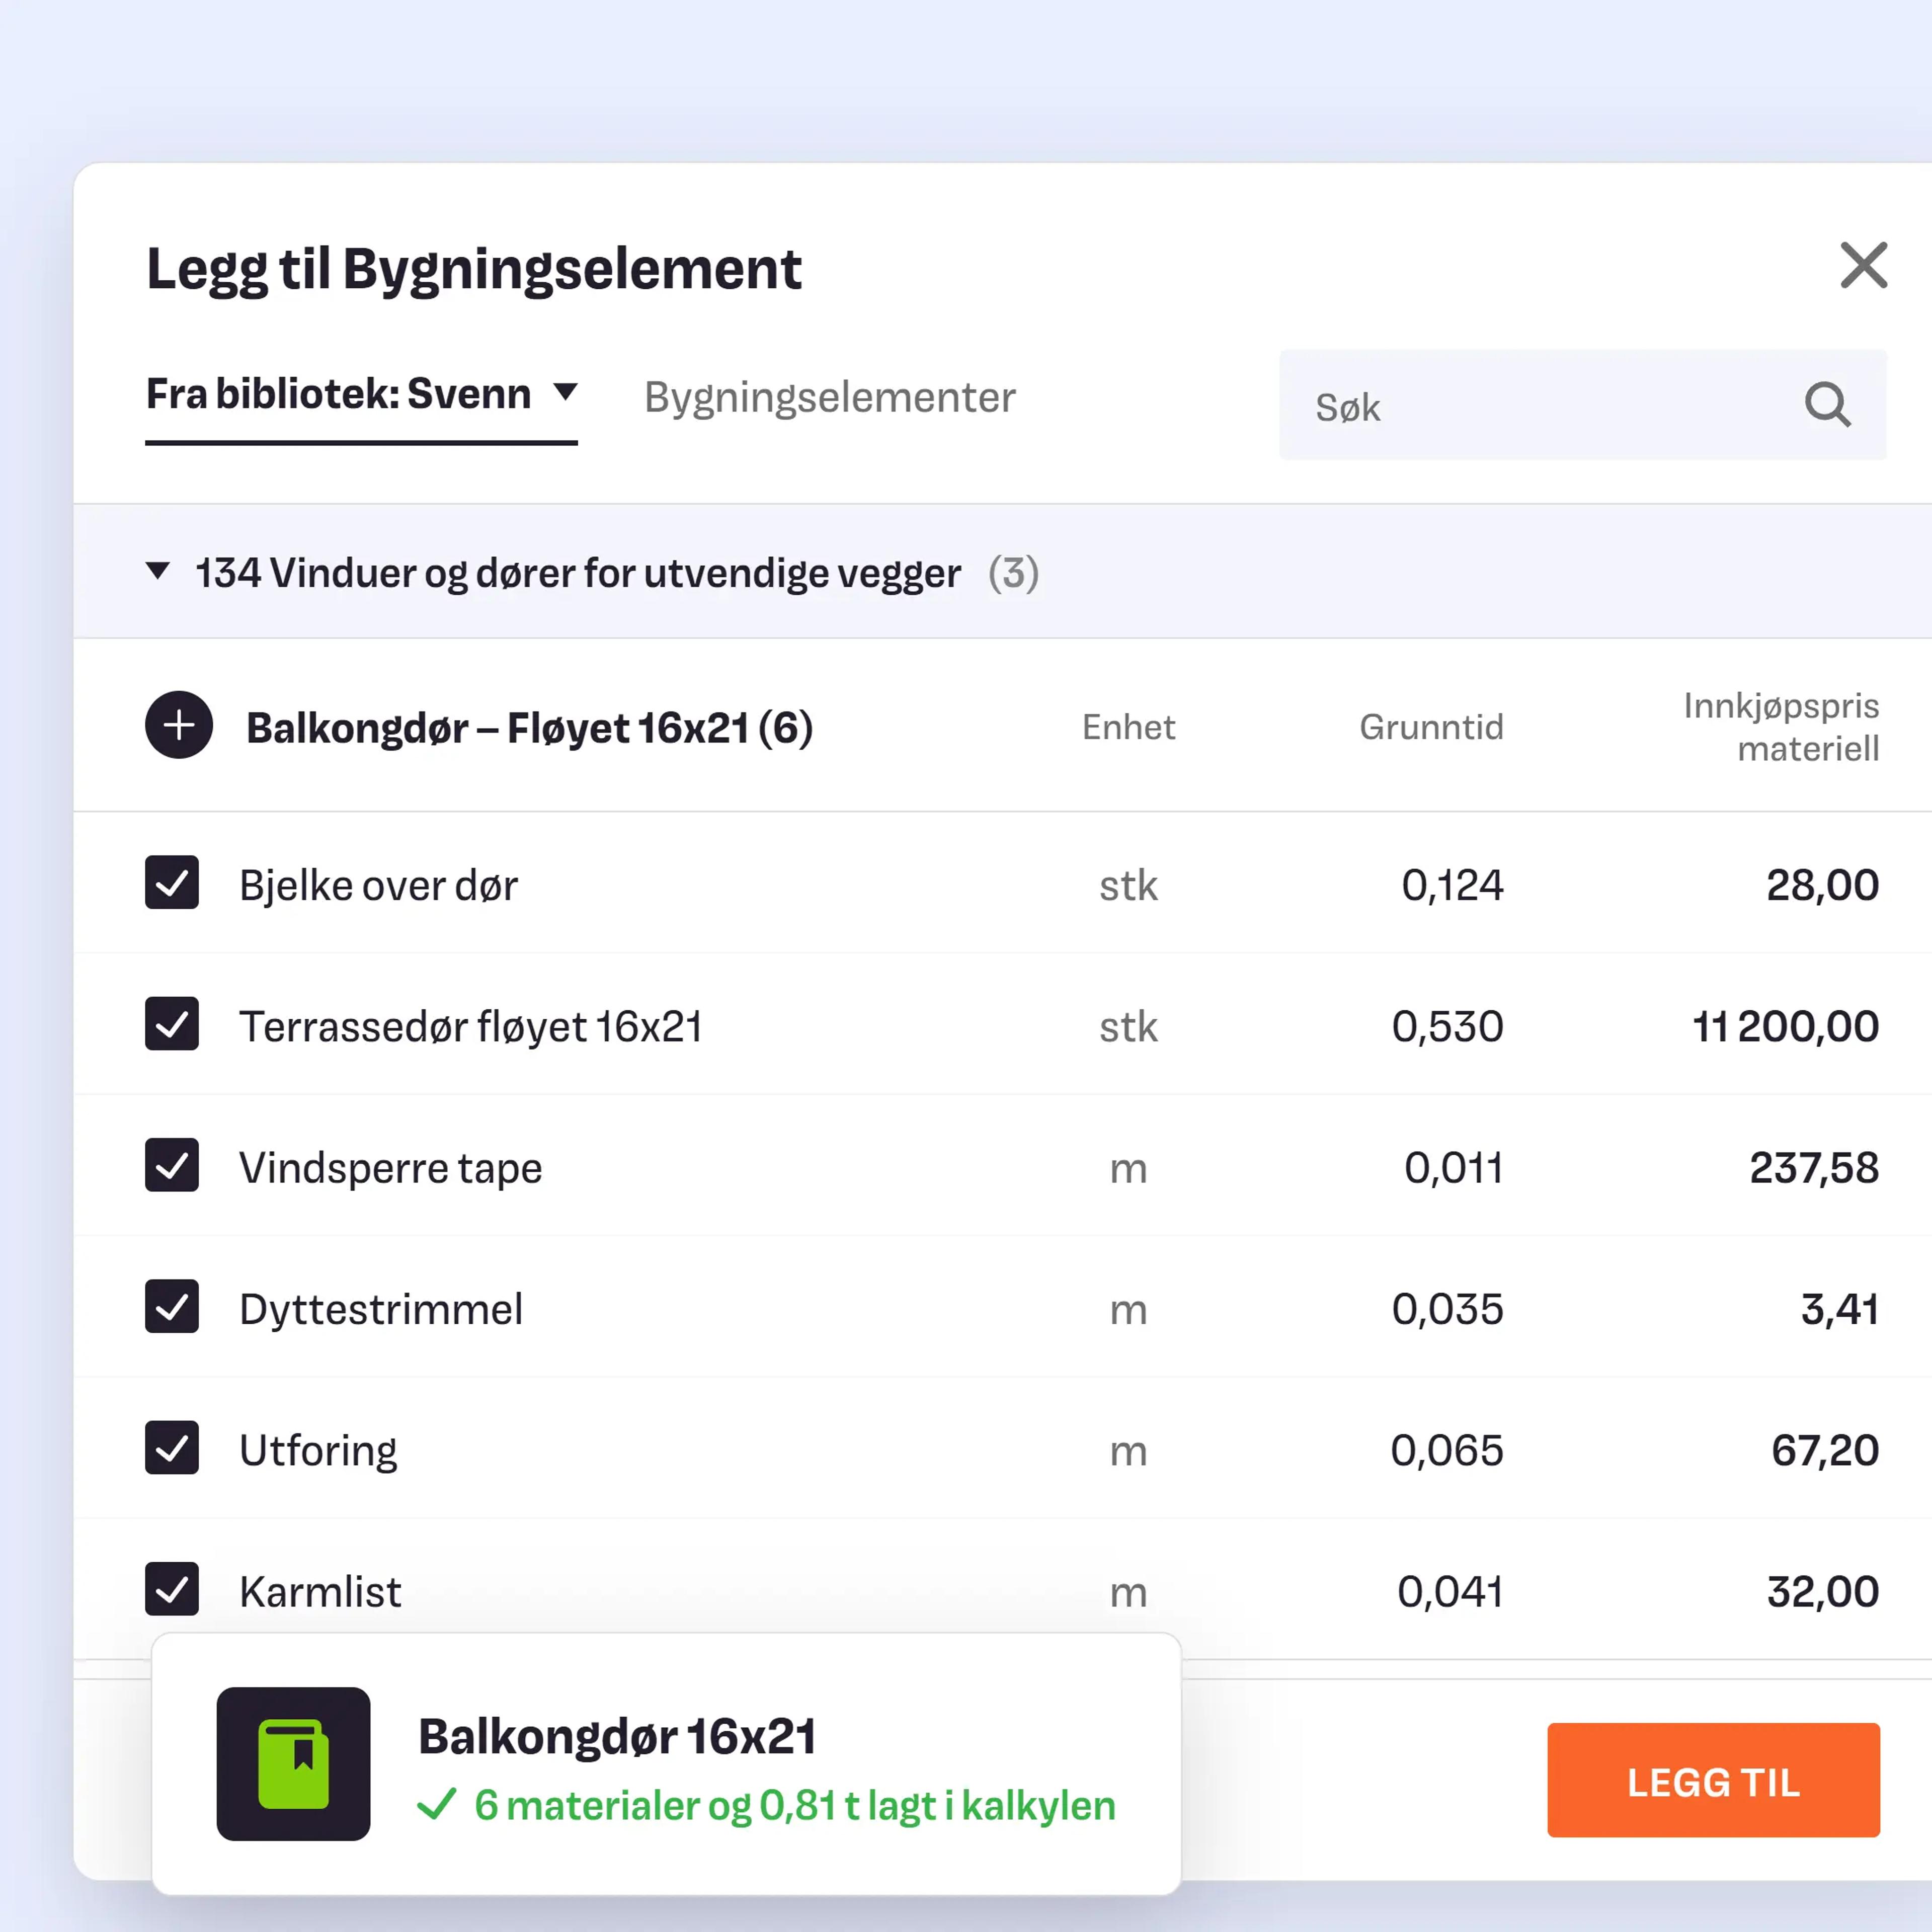This screenshot has width=1932, height=1932.
Task: Click the Vindsperre tape row label
Action: coord(391,1168)
